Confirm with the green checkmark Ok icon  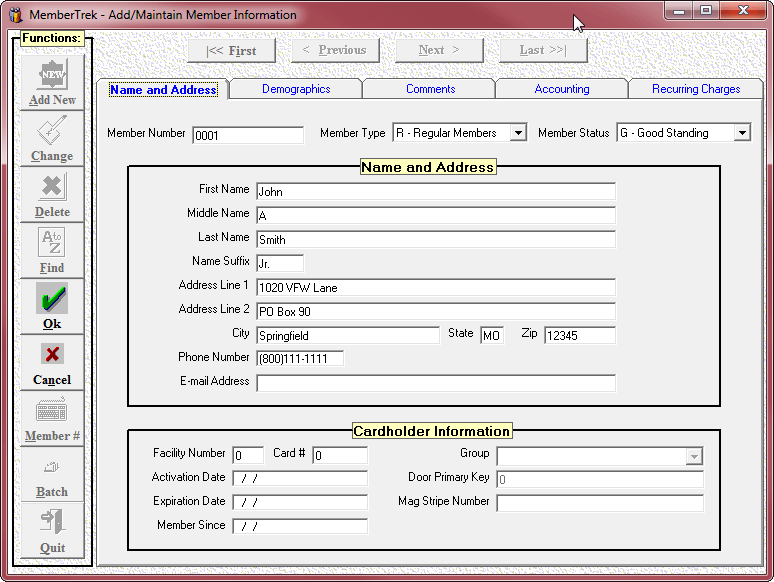point(52,298)
